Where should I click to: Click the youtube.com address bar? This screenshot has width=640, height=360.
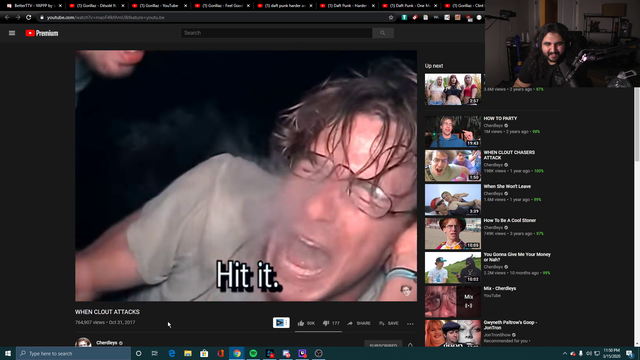(x=212, y=18)
